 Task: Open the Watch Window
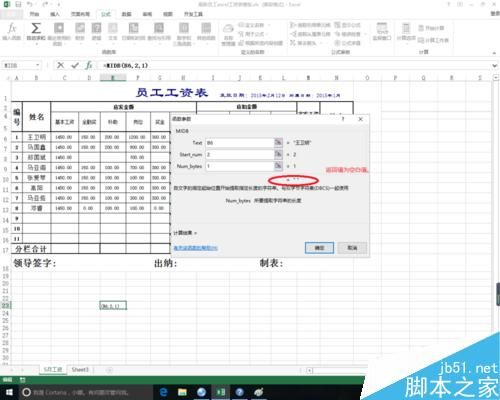pyautogui.click(x=382, y=32)
